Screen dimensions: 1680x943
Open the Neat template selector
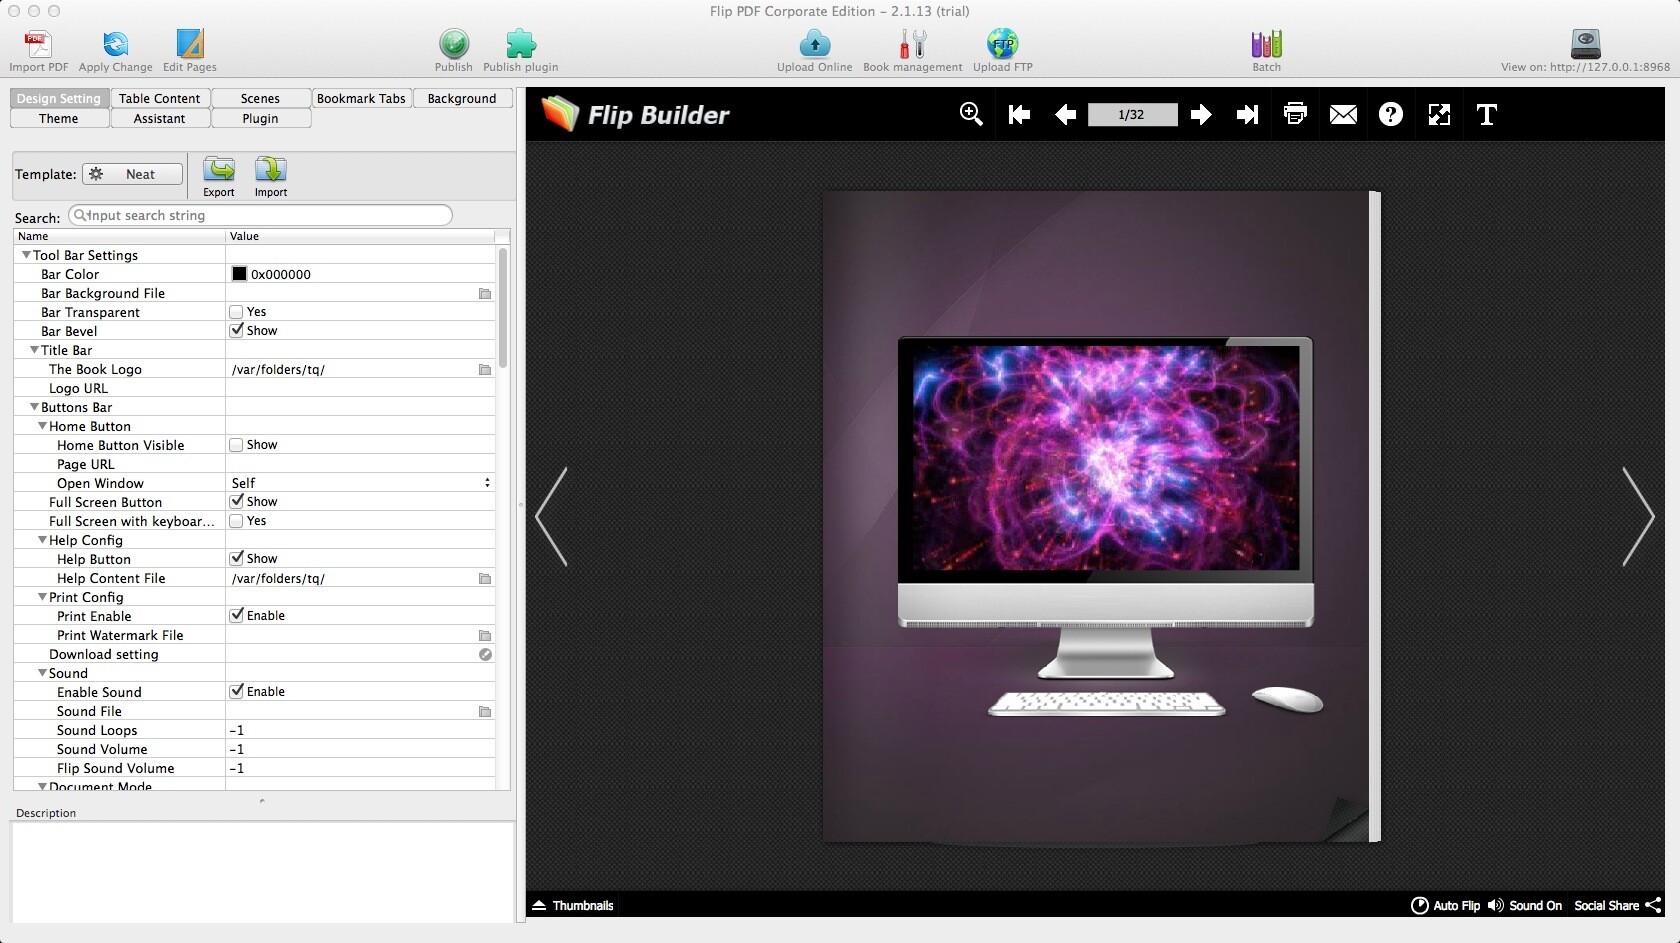coord(133,174)
